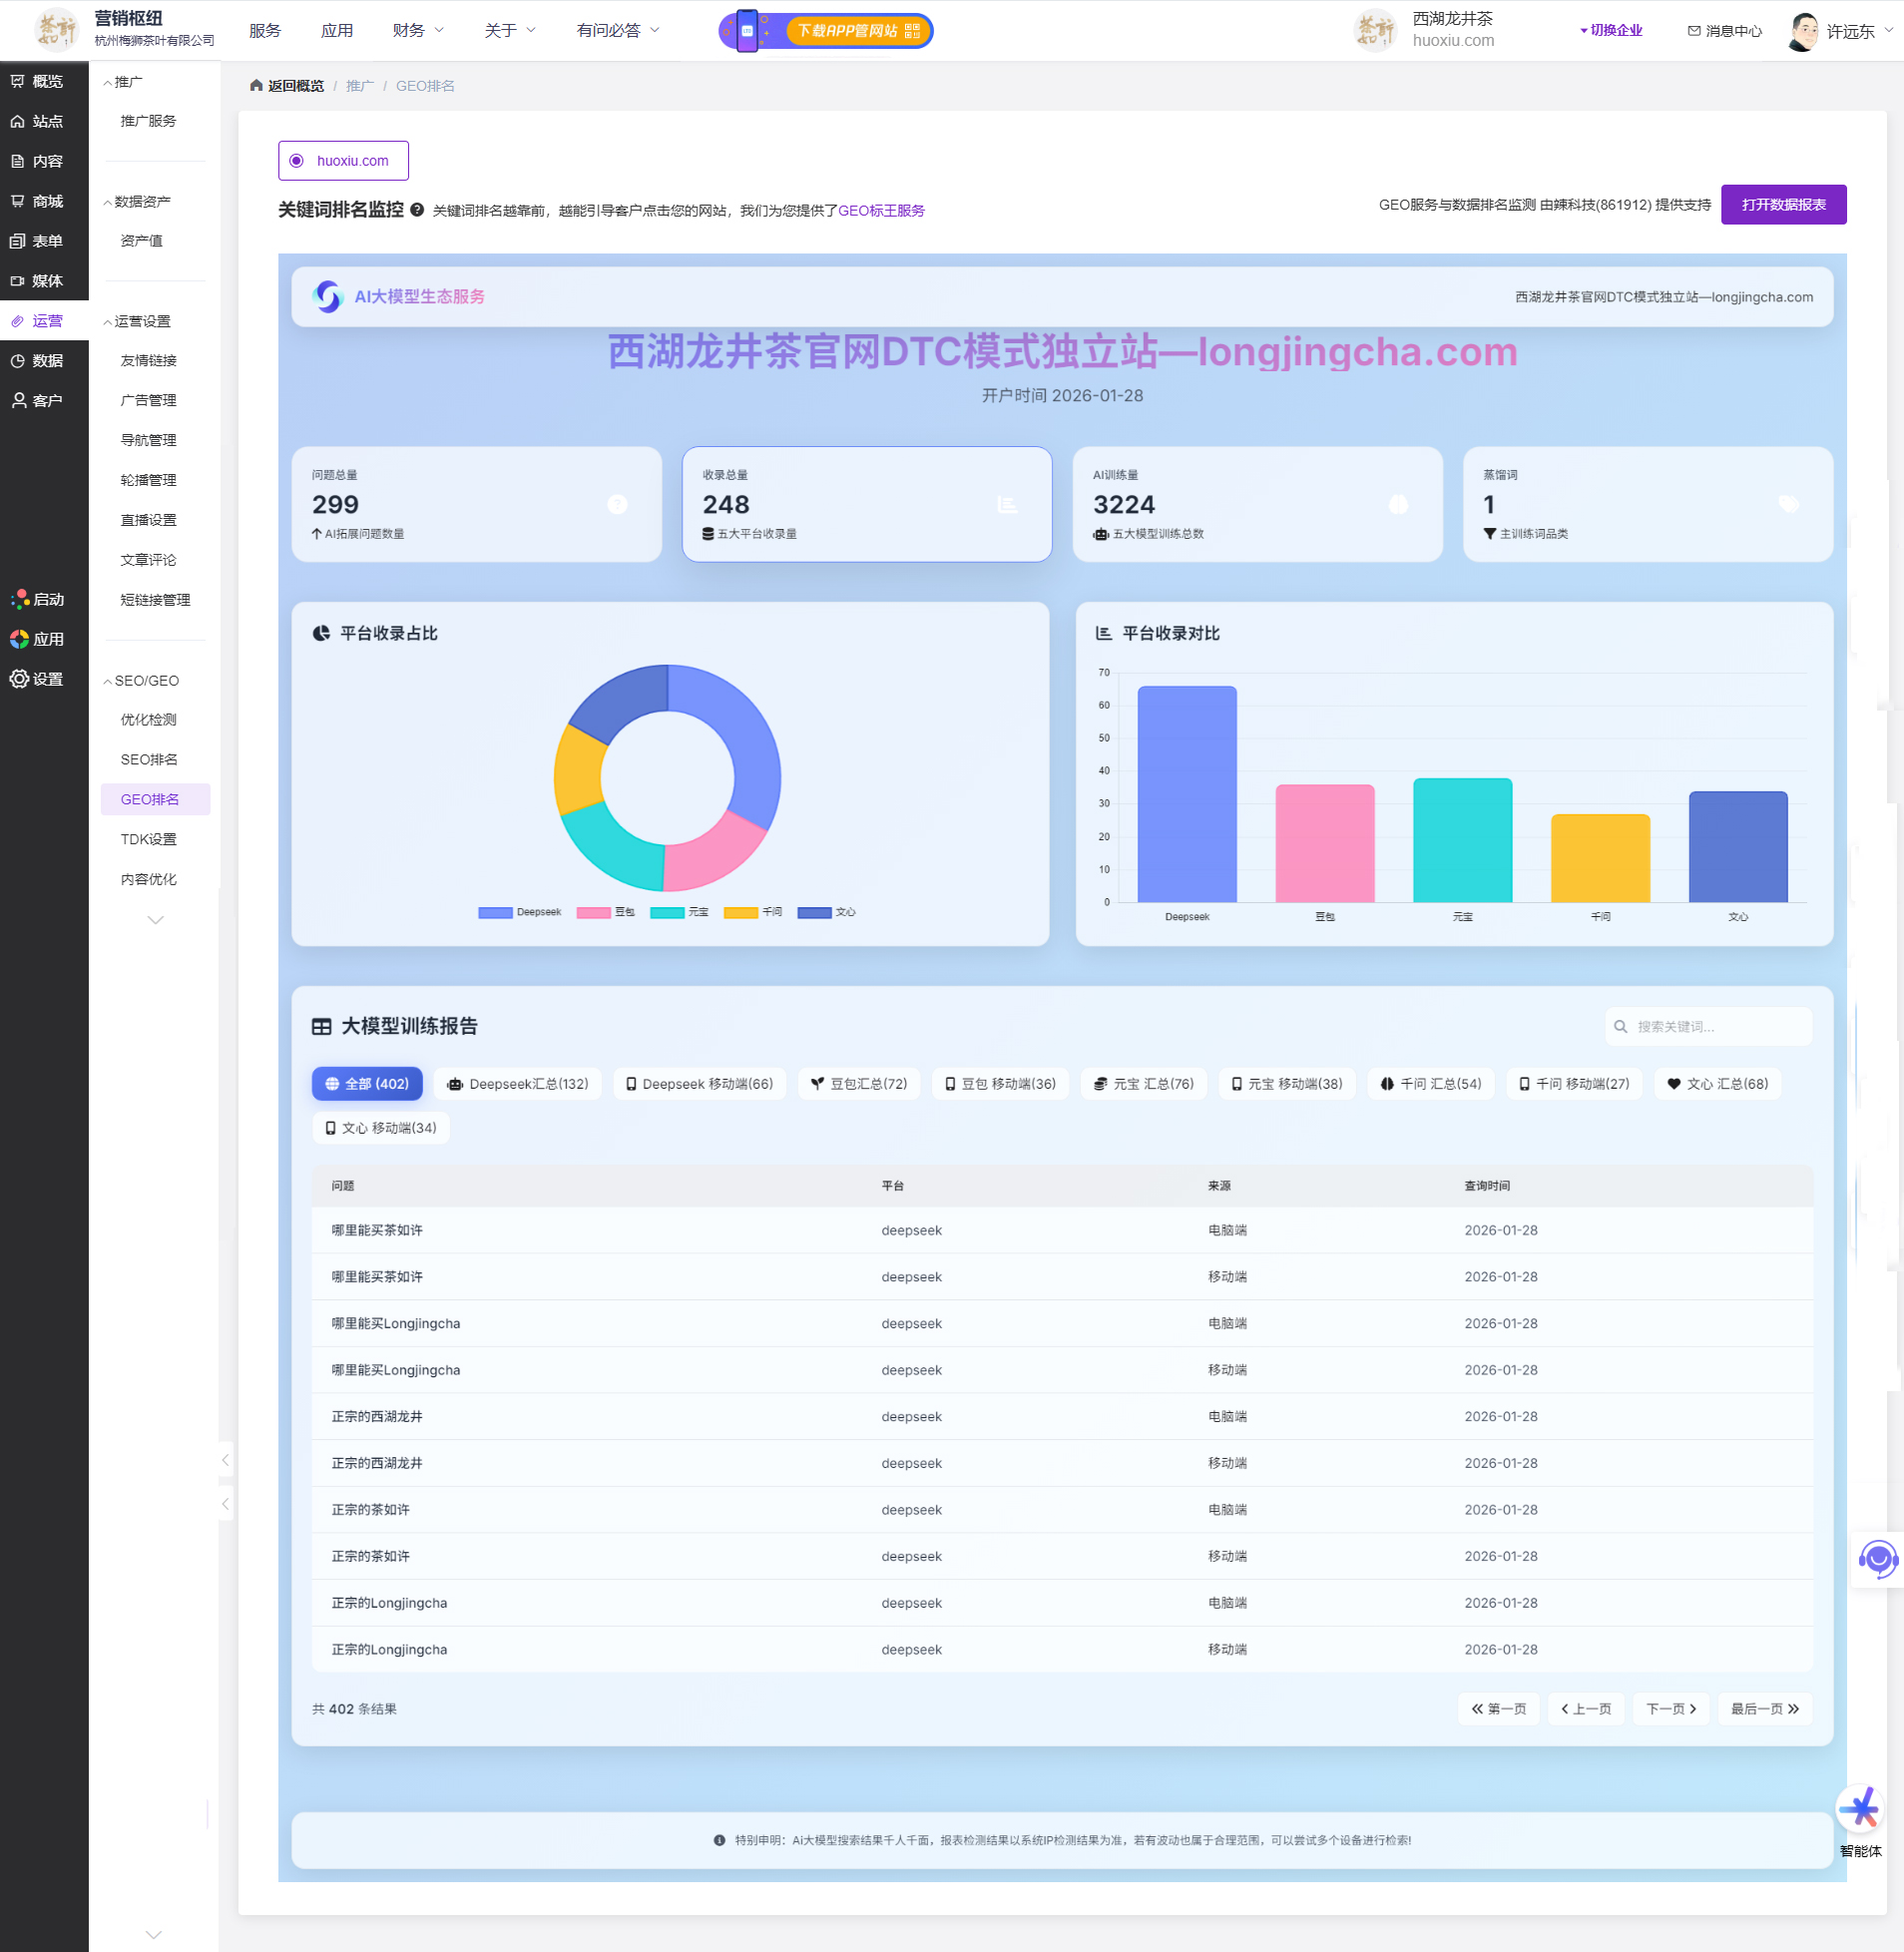Viewport: 1904px width, 1952px height.
Task: Open the GEO标王服务 link
Action: (881, 211)
